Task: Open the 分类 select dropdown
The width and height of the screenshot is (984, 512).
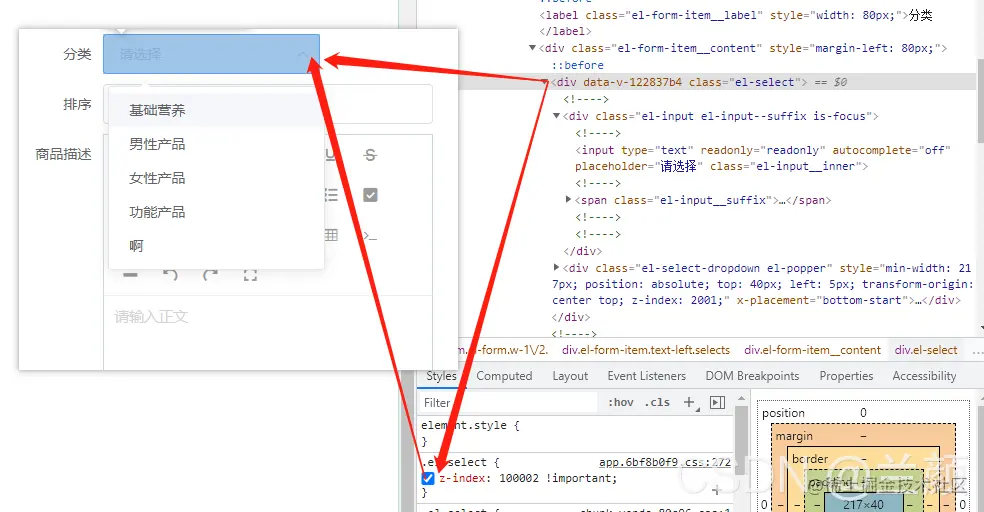Action: point(211,54)
